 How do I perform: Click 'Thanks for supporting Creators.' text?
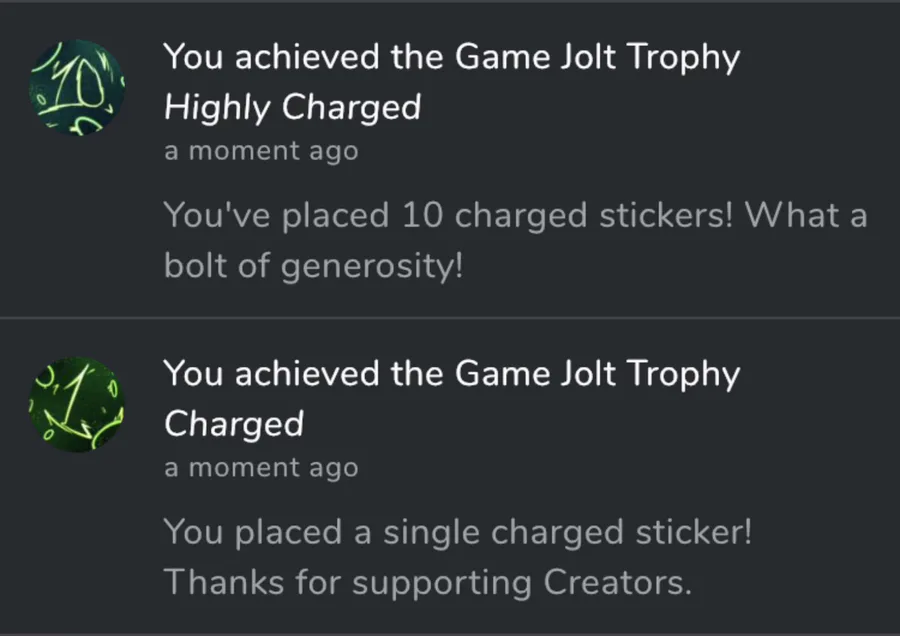[428, 583]
